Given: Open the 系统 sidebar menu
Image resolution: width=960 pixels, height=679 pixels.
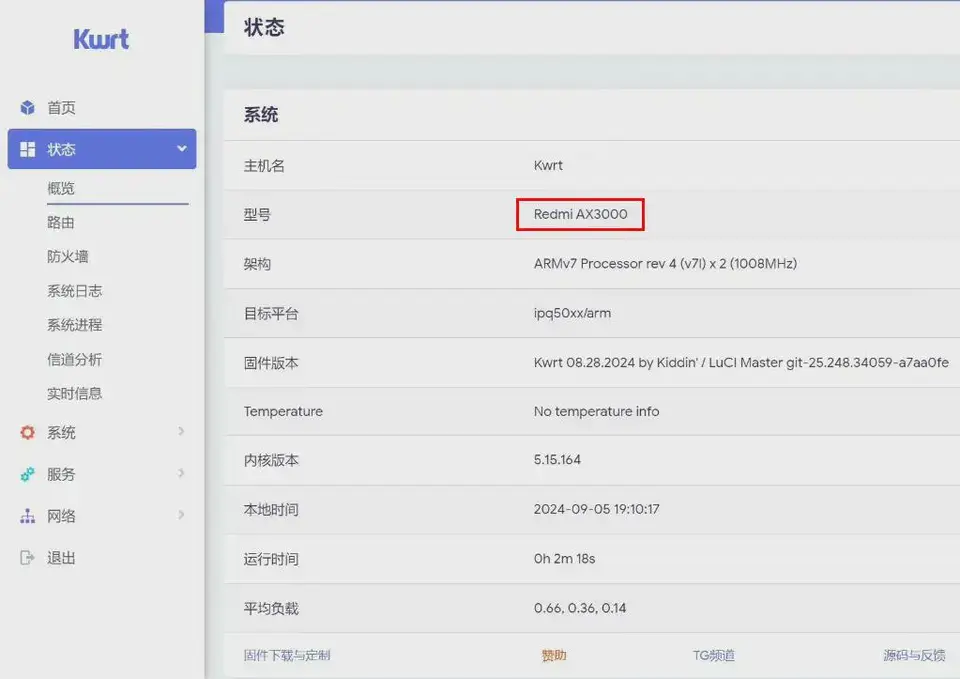Looking at the screenshot, I should tap(61, 433).
